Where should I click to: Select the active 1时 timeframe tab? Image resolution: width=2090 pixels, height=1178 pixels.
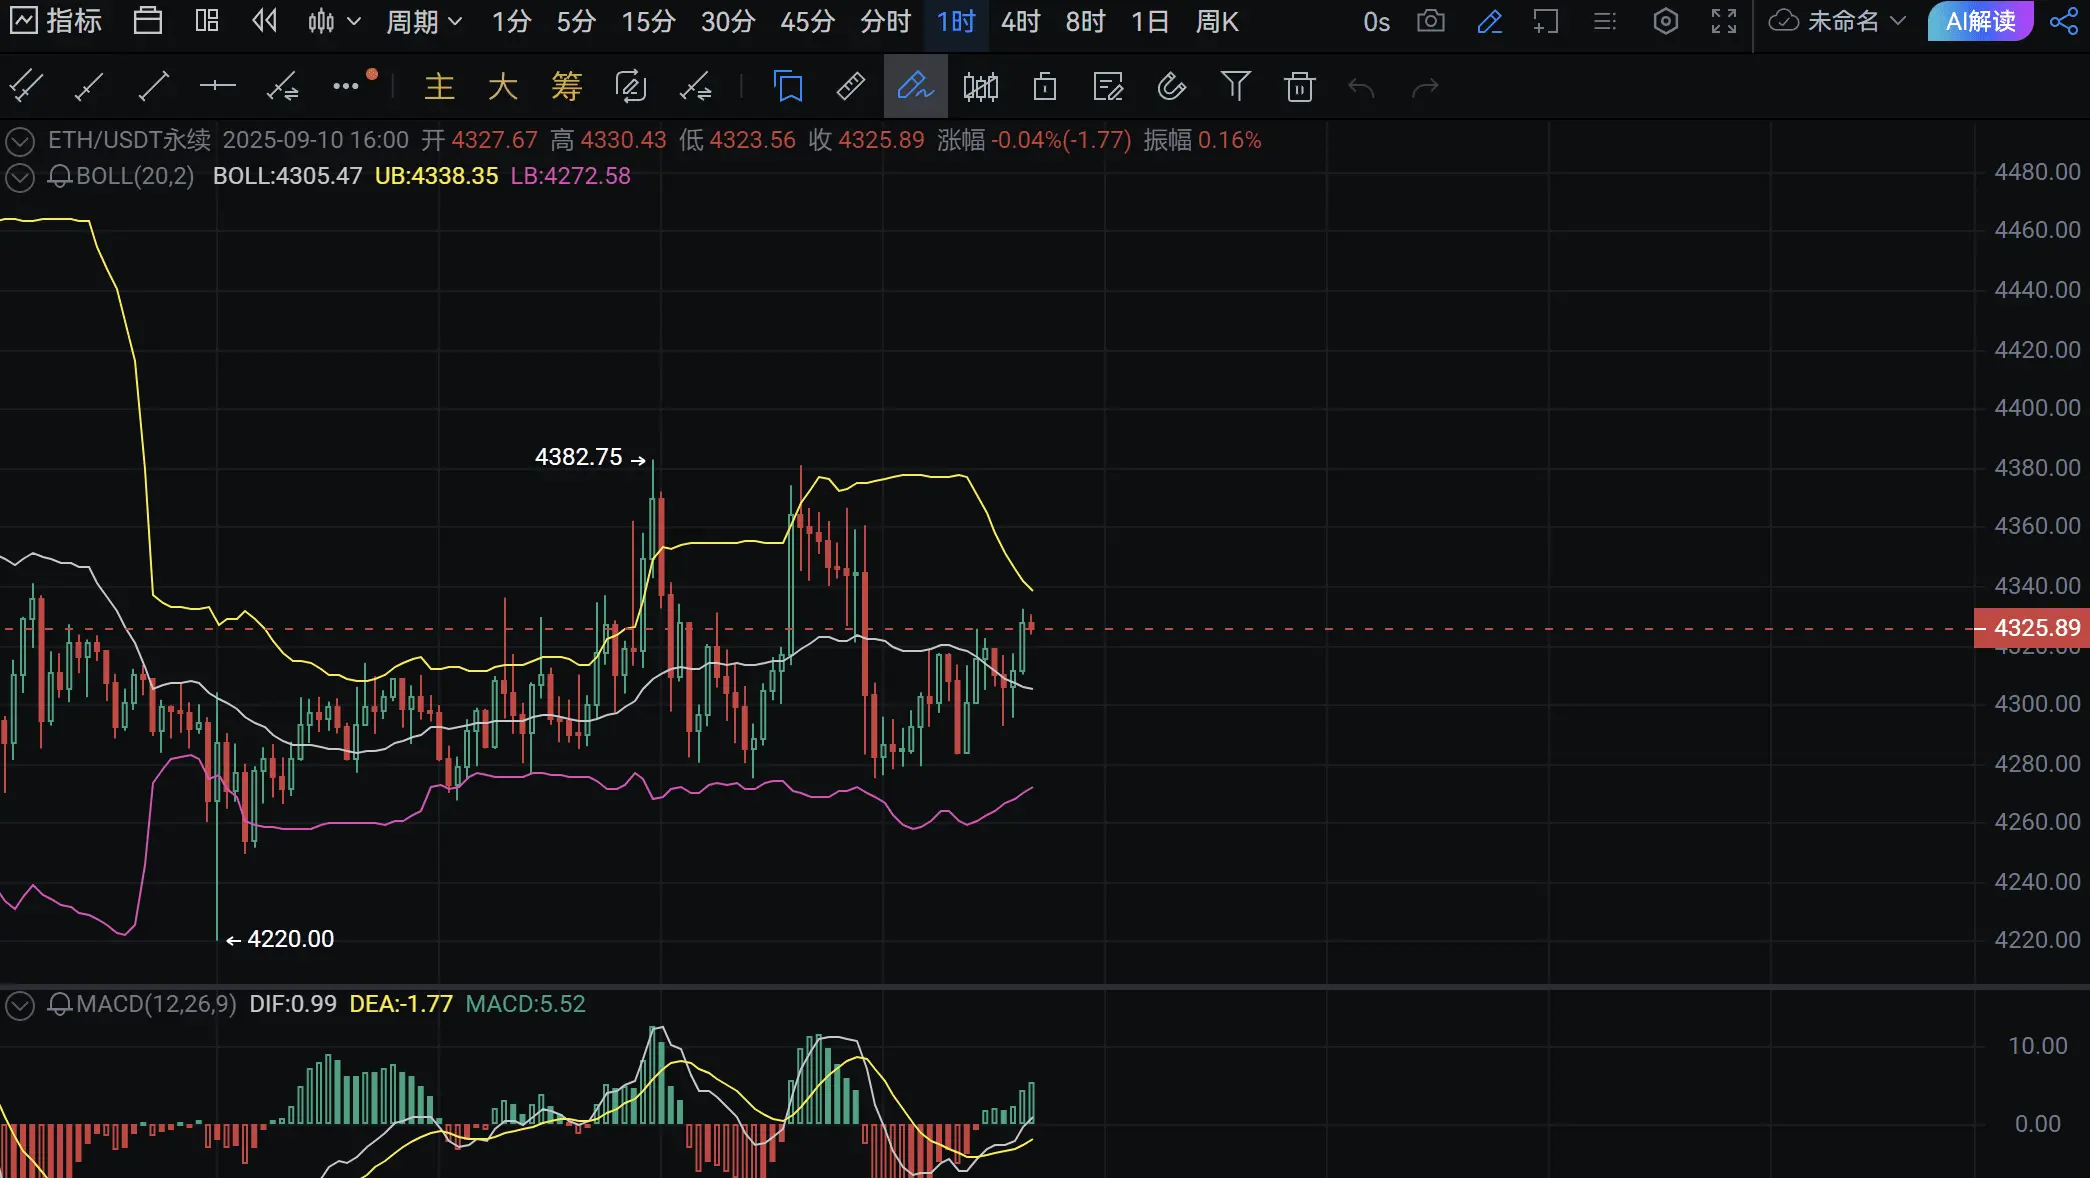(x=956, y=21)
